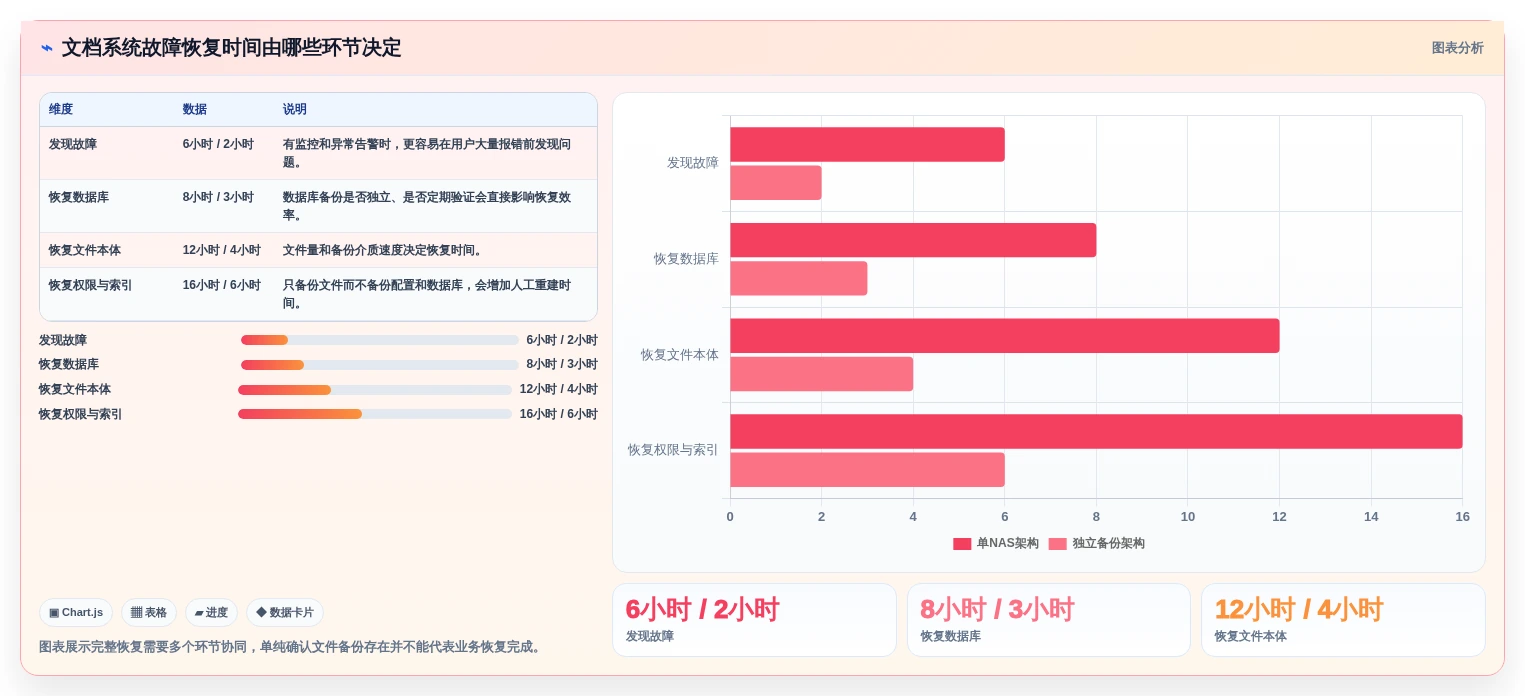Toggle the 单NAS架构 legend entry
The height and width of the screenshot is (696, 1525).
[996, 543]
